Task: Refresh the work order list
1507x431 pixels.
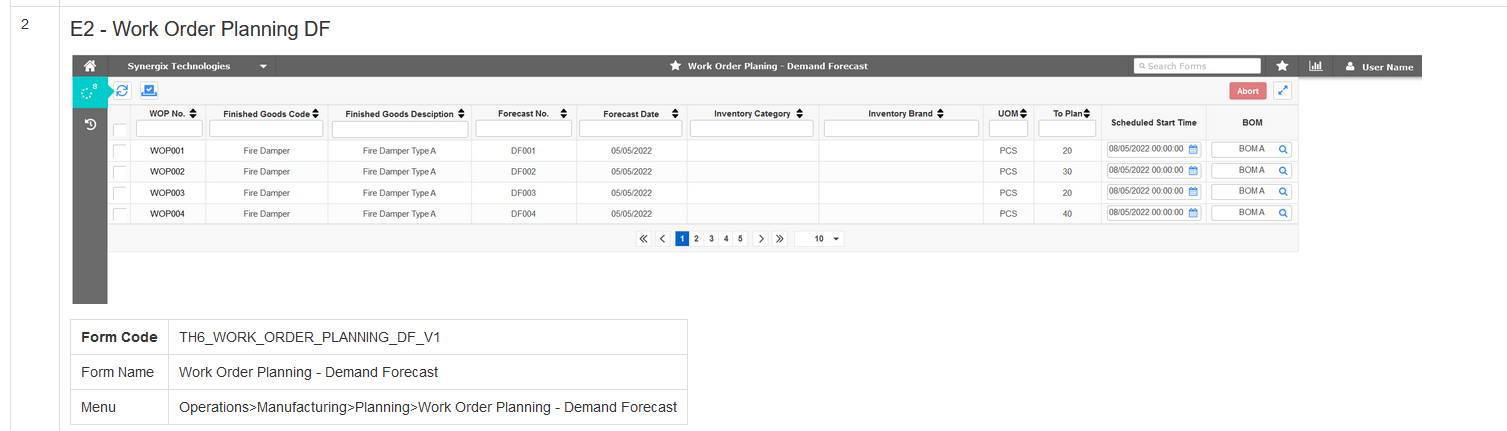Action: (x=122, y=90)
